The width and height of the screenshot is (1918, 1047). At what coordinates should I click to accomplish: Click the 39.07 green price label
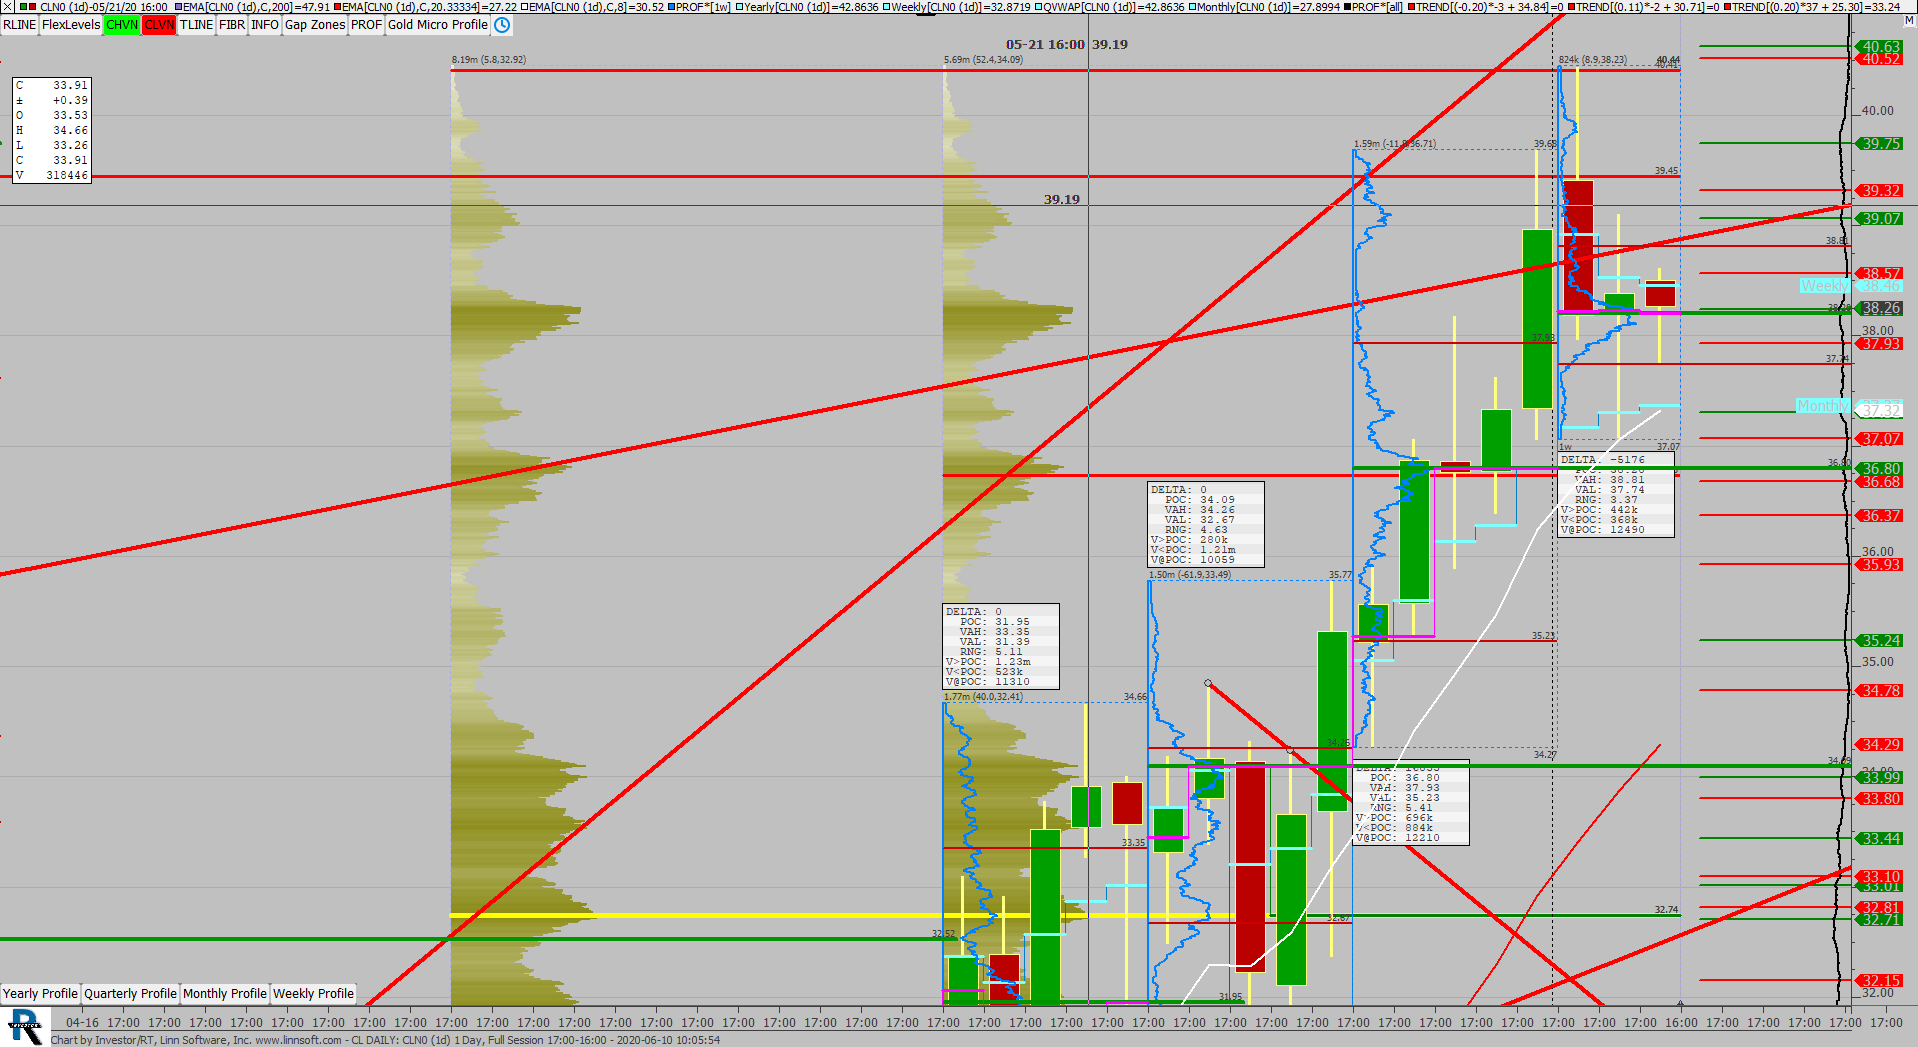tap(1880, 218)
